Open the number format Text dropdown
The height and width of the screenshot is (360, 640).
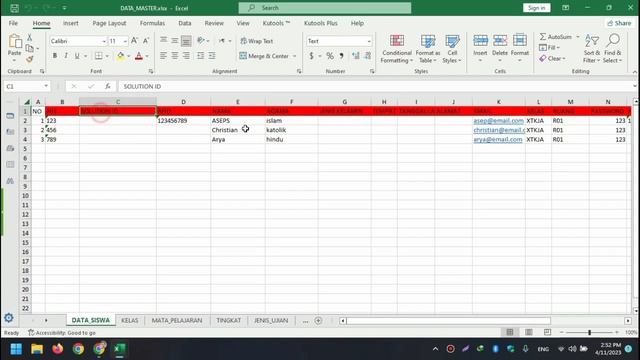[x=369, y=41]
